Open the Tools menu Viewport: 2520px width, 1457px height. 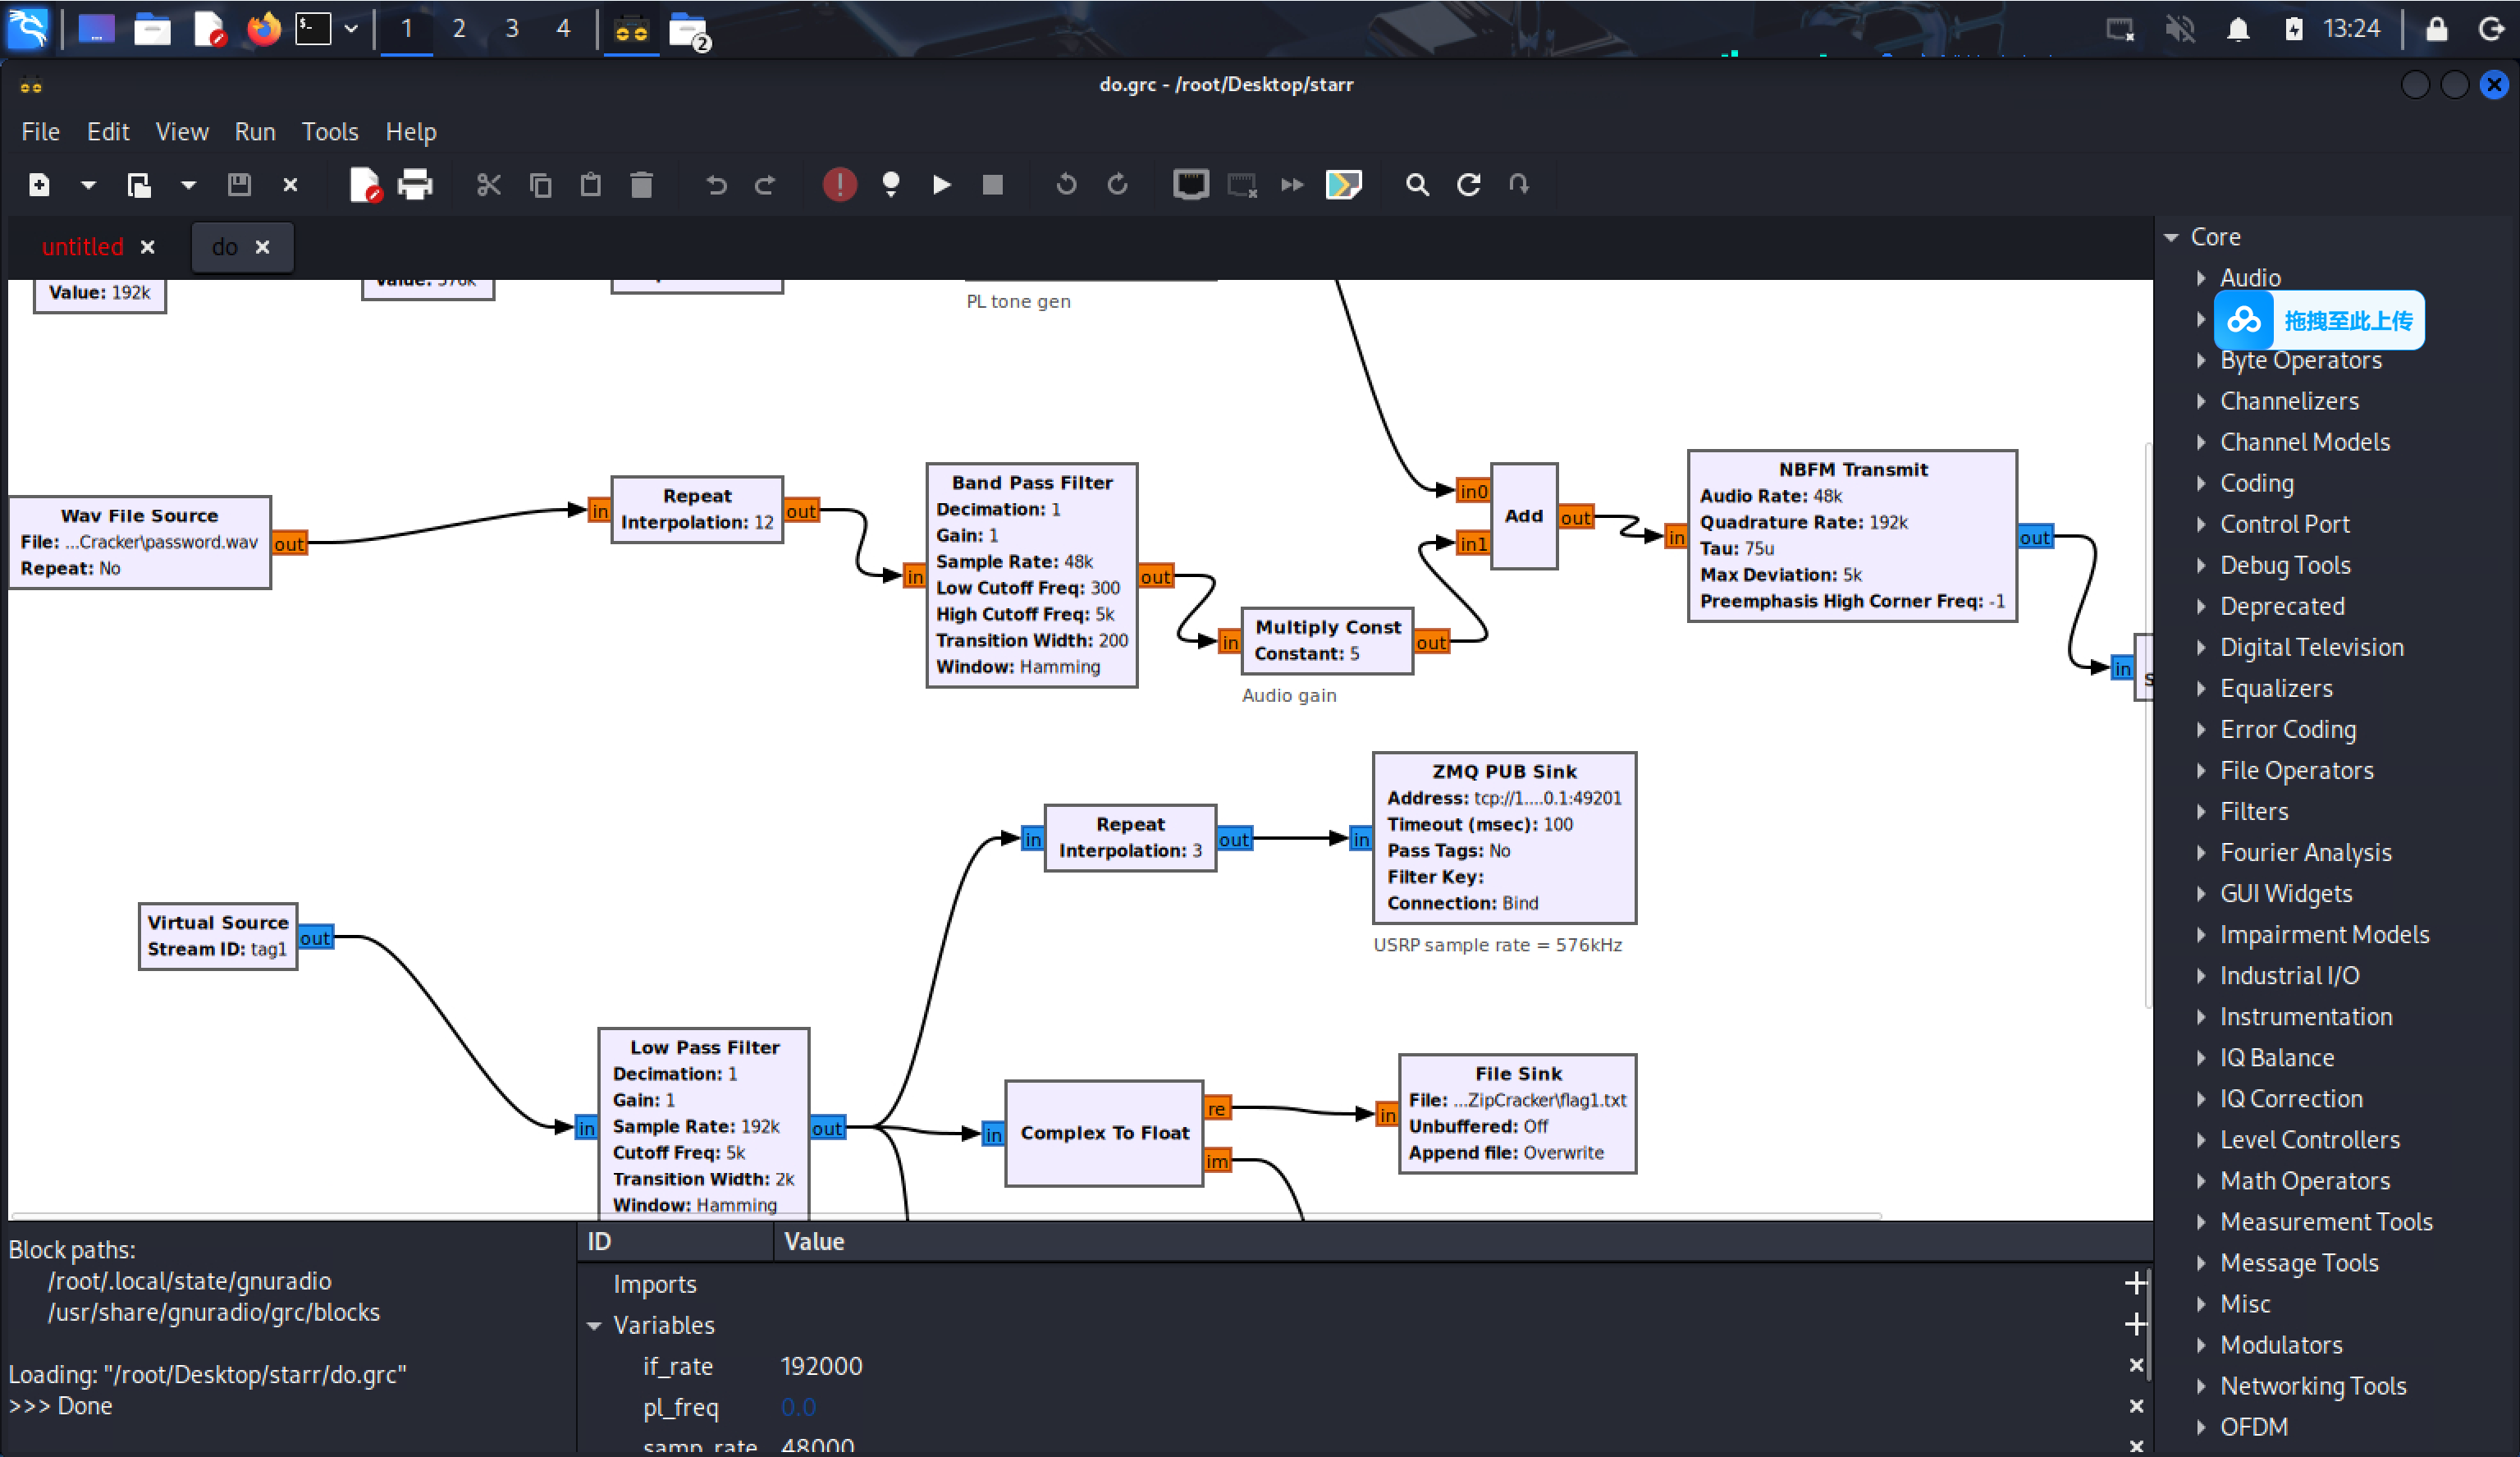(x=329, y=132)
